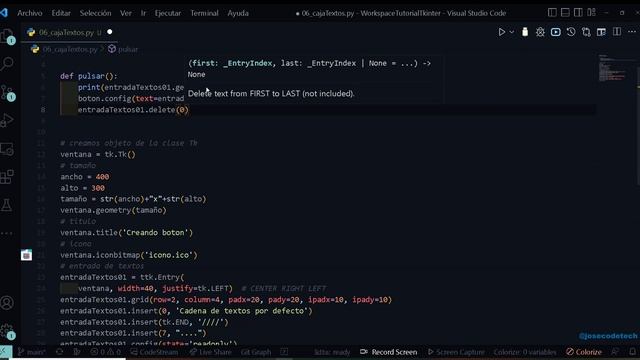The width and height of the screenshot is (640, 360).
Task: Open the Manage gear menu
Action: (x=7, y=331)
